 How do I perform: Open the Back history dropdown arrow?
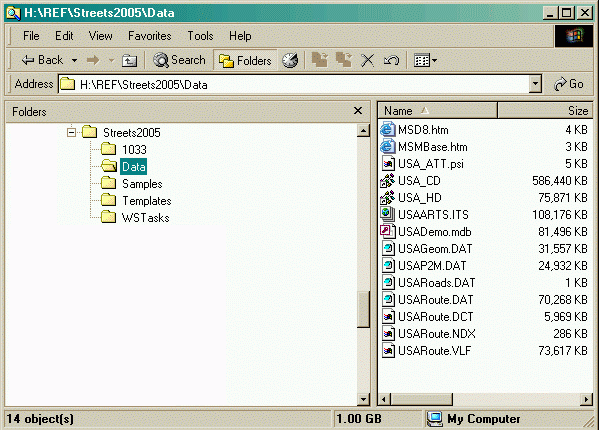coord(74,60)
